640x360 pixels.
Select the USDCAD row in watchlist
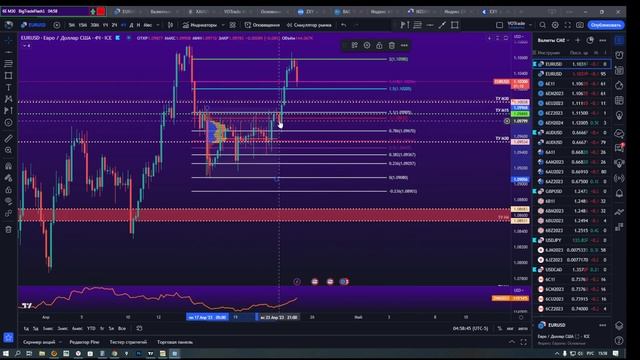[x=572, y=269]
